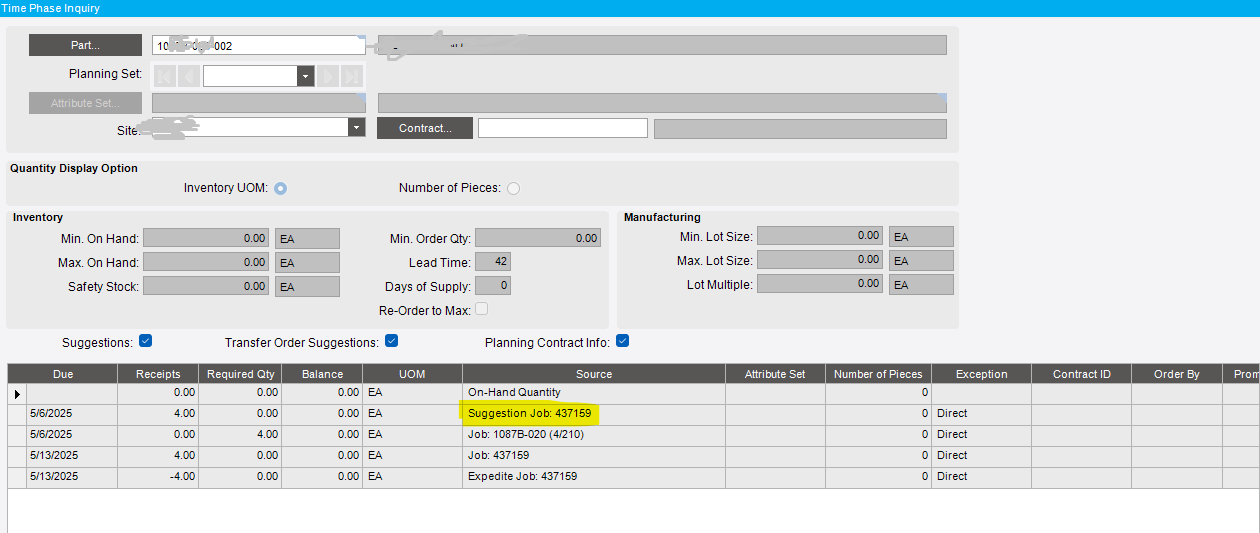Select Inventory UOM radio option
Viewport: 1260px width, 533px height.
pyautogui.click(x=281, y=188)
